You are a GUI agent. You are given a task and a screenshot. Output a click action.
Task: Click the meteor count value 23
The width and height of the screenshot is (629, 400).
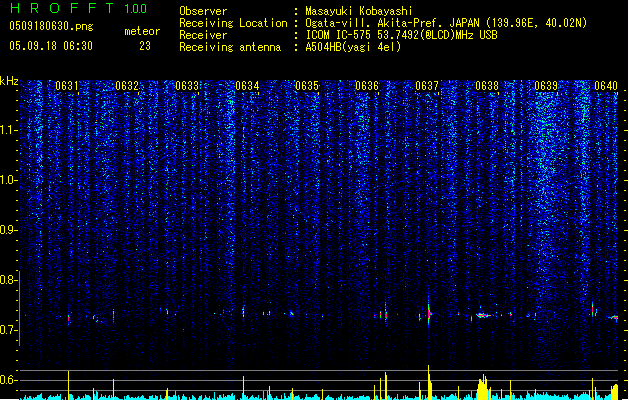(x=145, y=46)
